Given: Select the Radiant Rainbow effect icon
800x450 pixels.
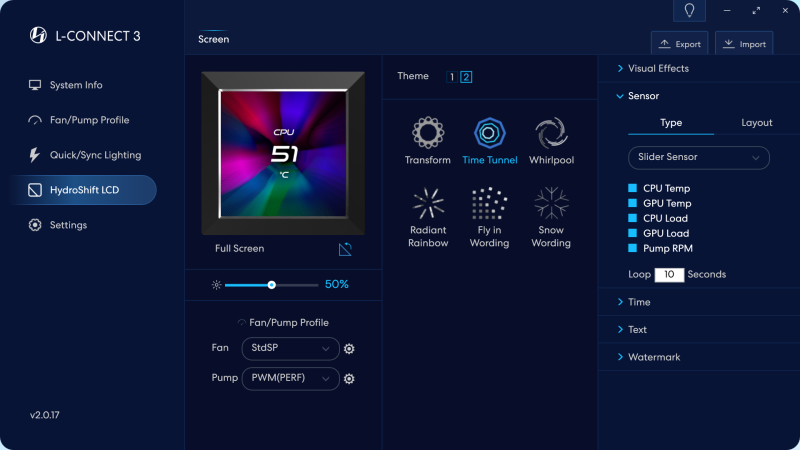Looking at the screenshot, I should [428, 203].
